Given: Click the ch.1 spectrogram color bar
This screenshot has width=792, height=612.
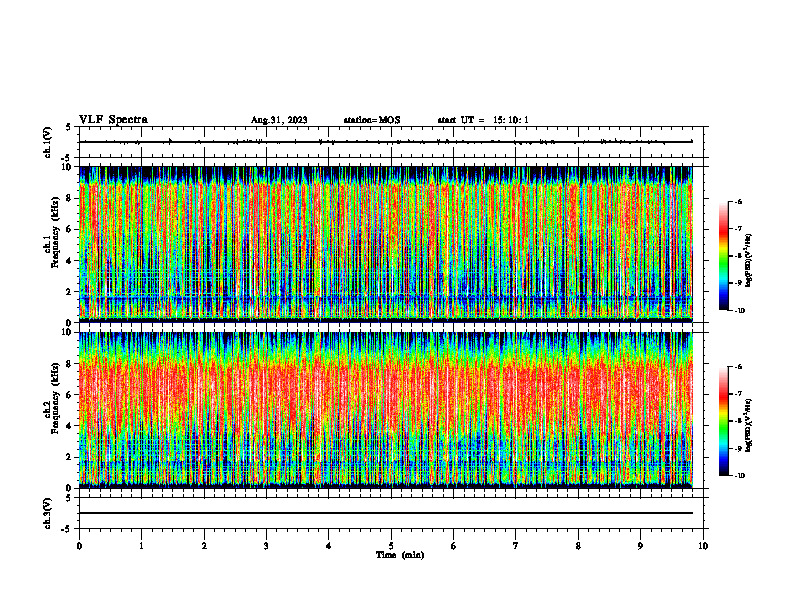Looking at the screenshot, I should click(x=723, y=256).
